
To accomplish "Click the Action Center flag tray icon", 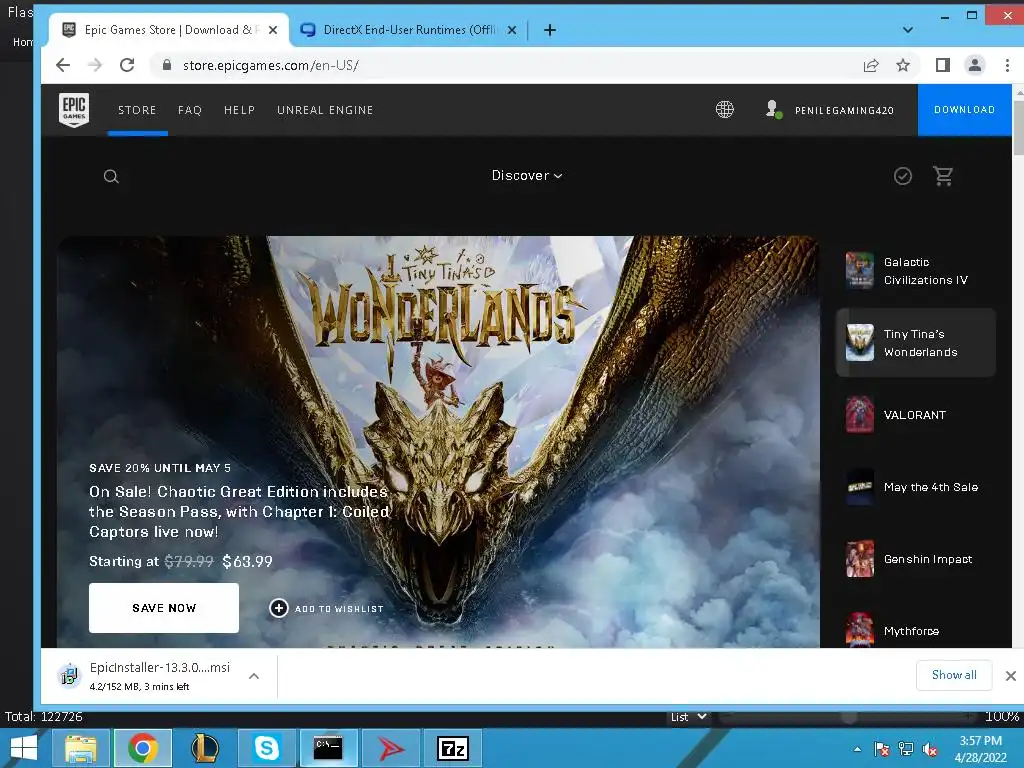I will (x=882, y=750).
